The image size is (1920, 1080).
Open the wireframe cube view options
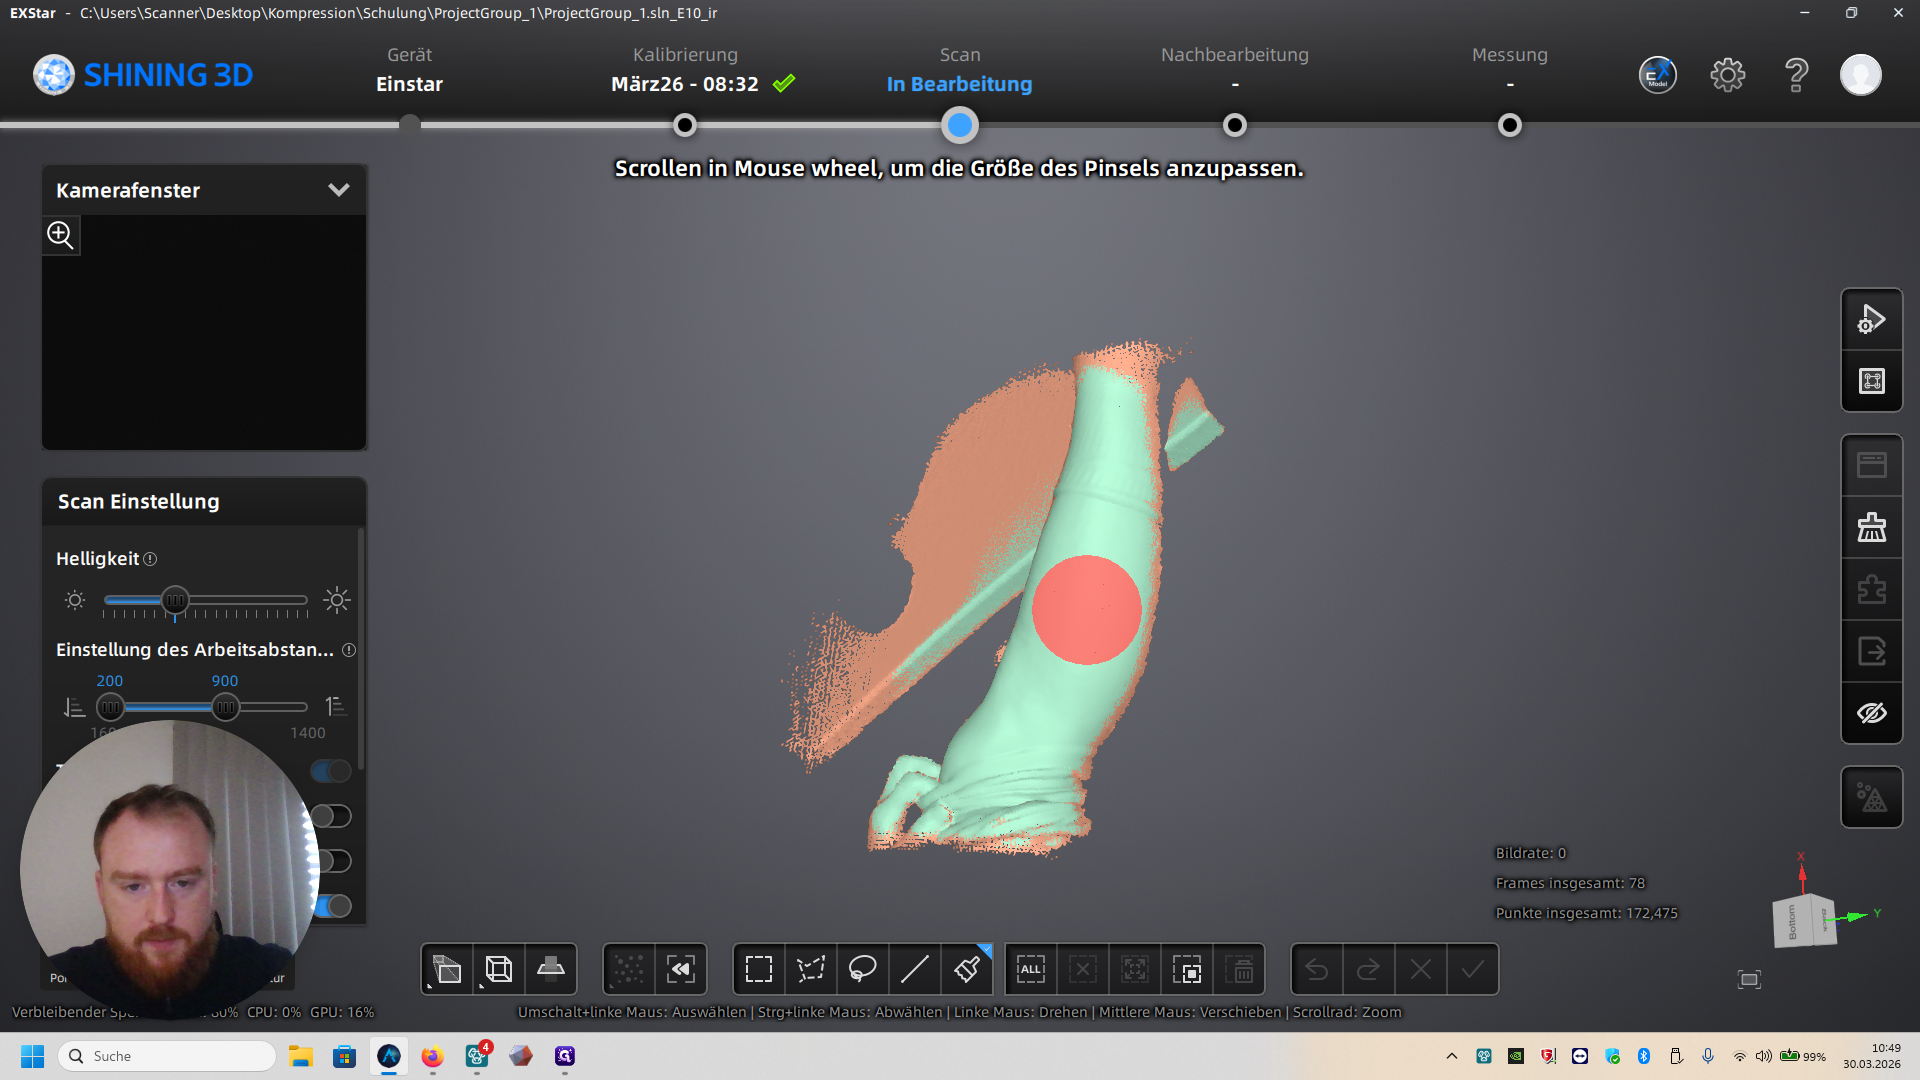pos(498,969)
